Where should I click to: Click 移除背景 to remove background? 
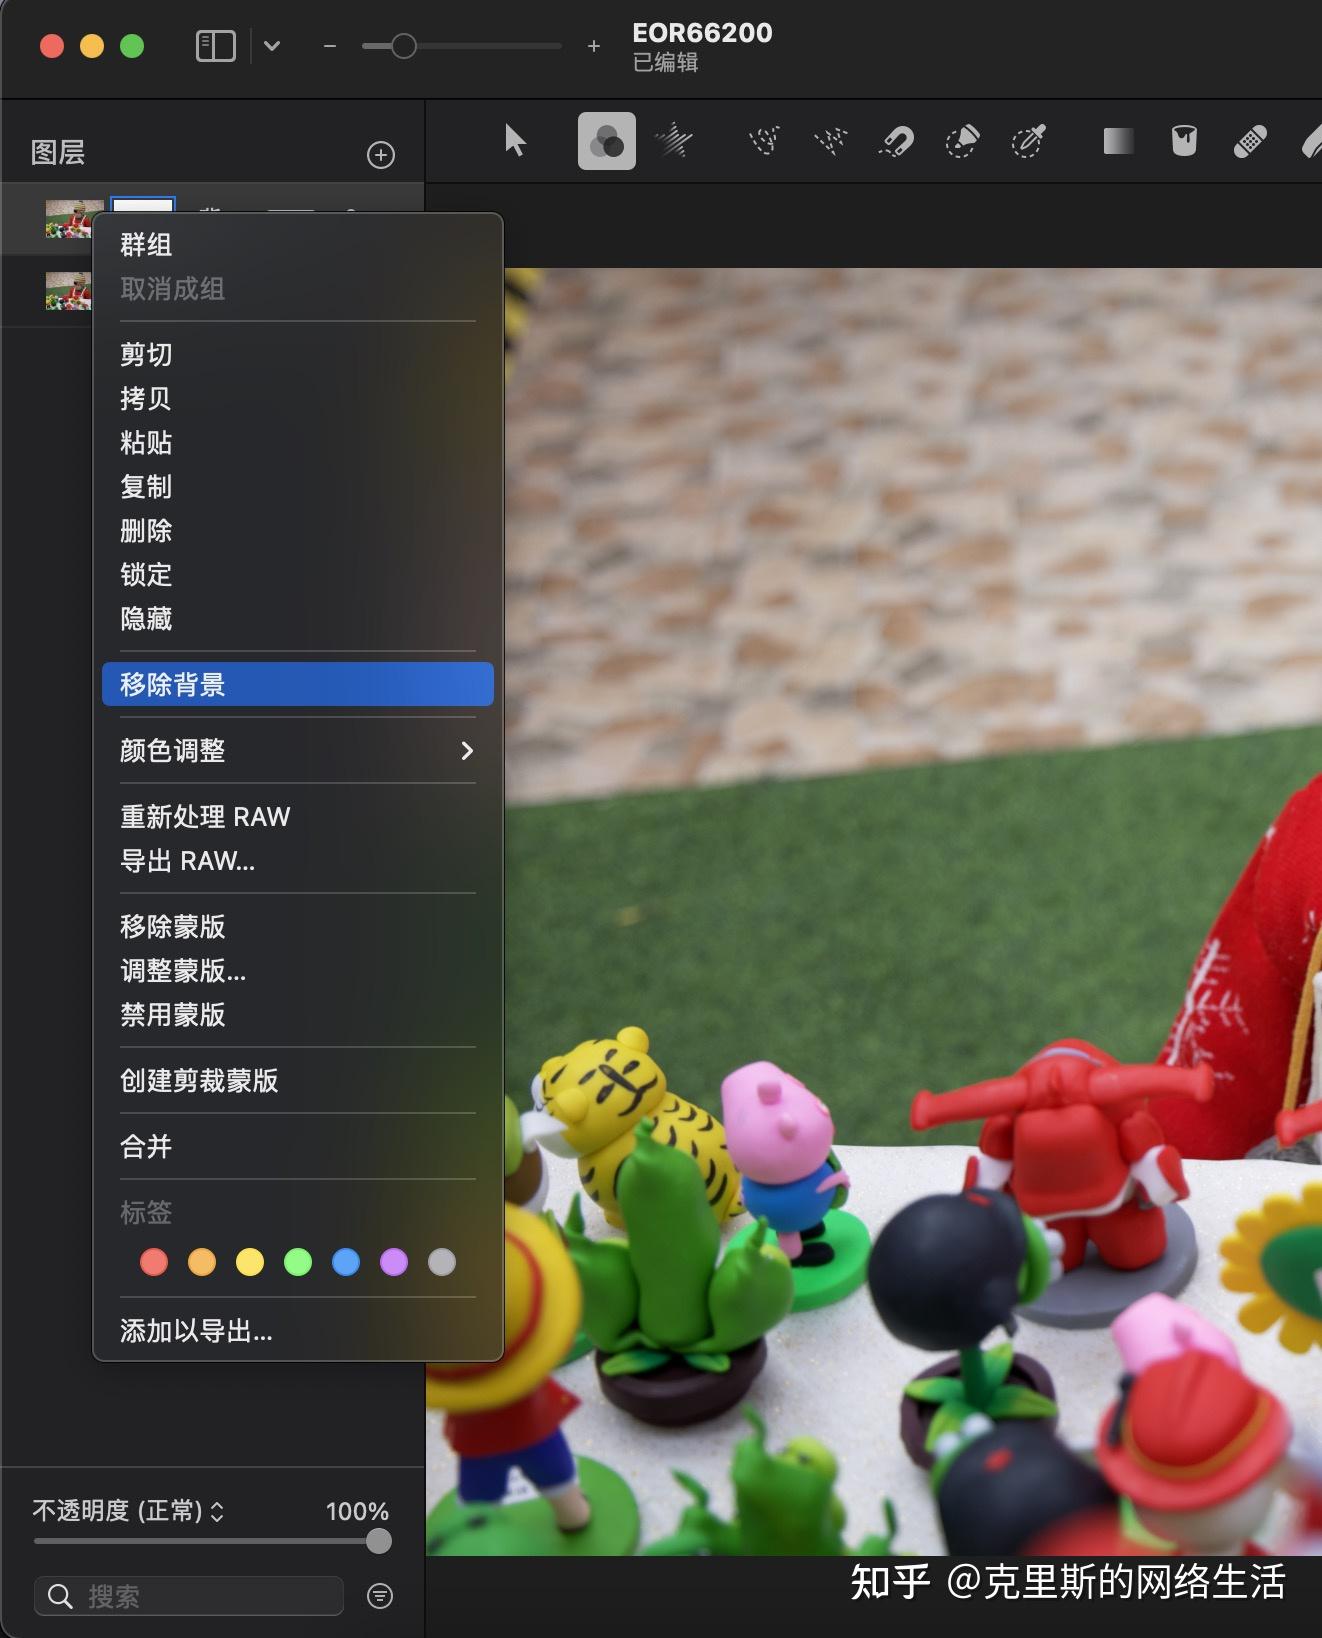coord(298,685)
